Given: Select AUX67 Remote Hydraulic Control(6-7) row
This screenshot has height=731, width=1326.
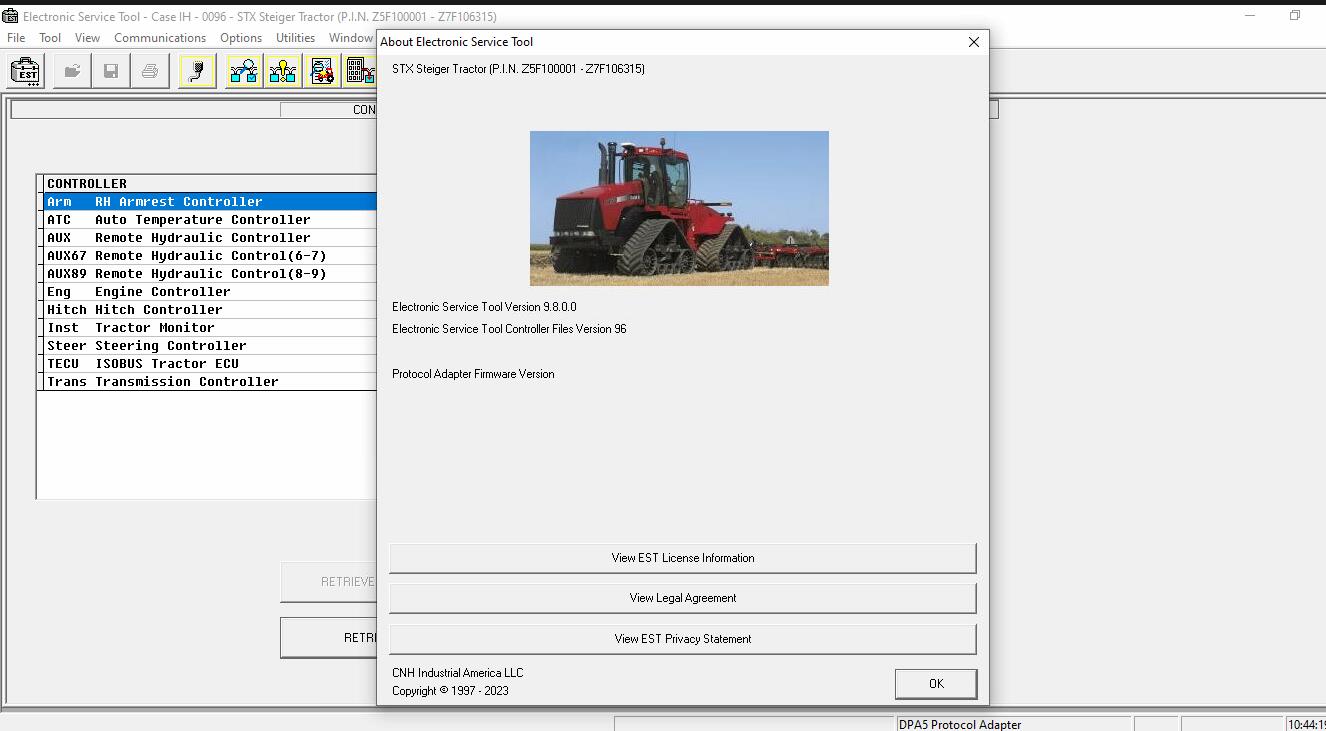Looking at the screenshot, I should coord(209,256).
